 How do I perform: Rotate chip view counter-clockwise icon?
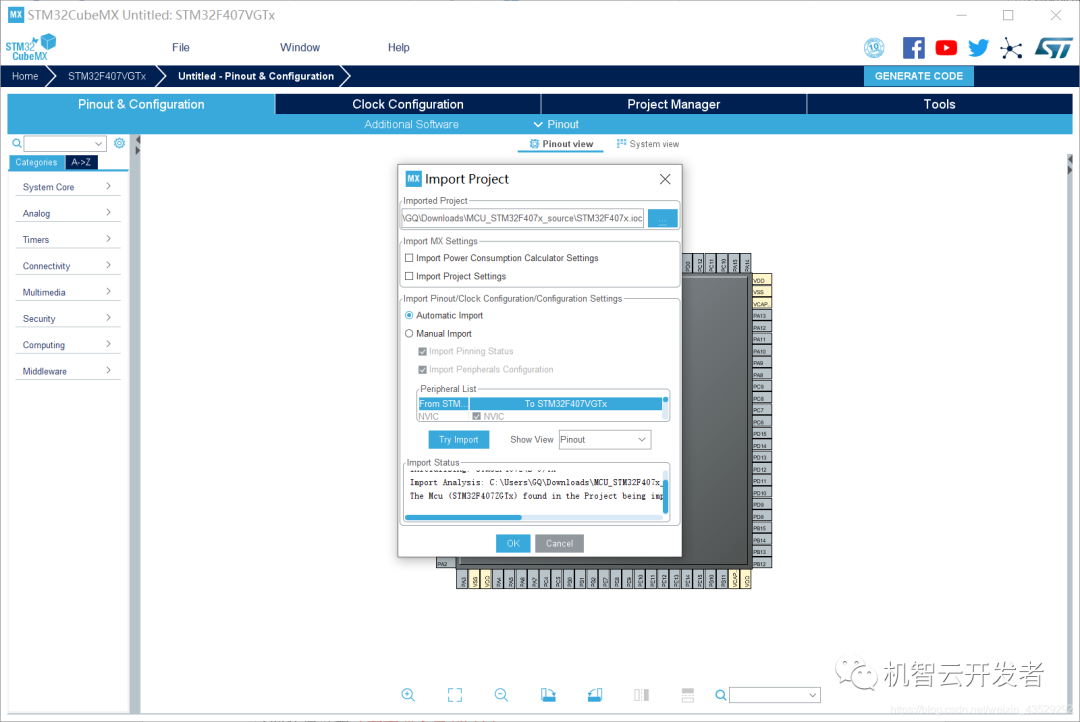coord(595,694)
